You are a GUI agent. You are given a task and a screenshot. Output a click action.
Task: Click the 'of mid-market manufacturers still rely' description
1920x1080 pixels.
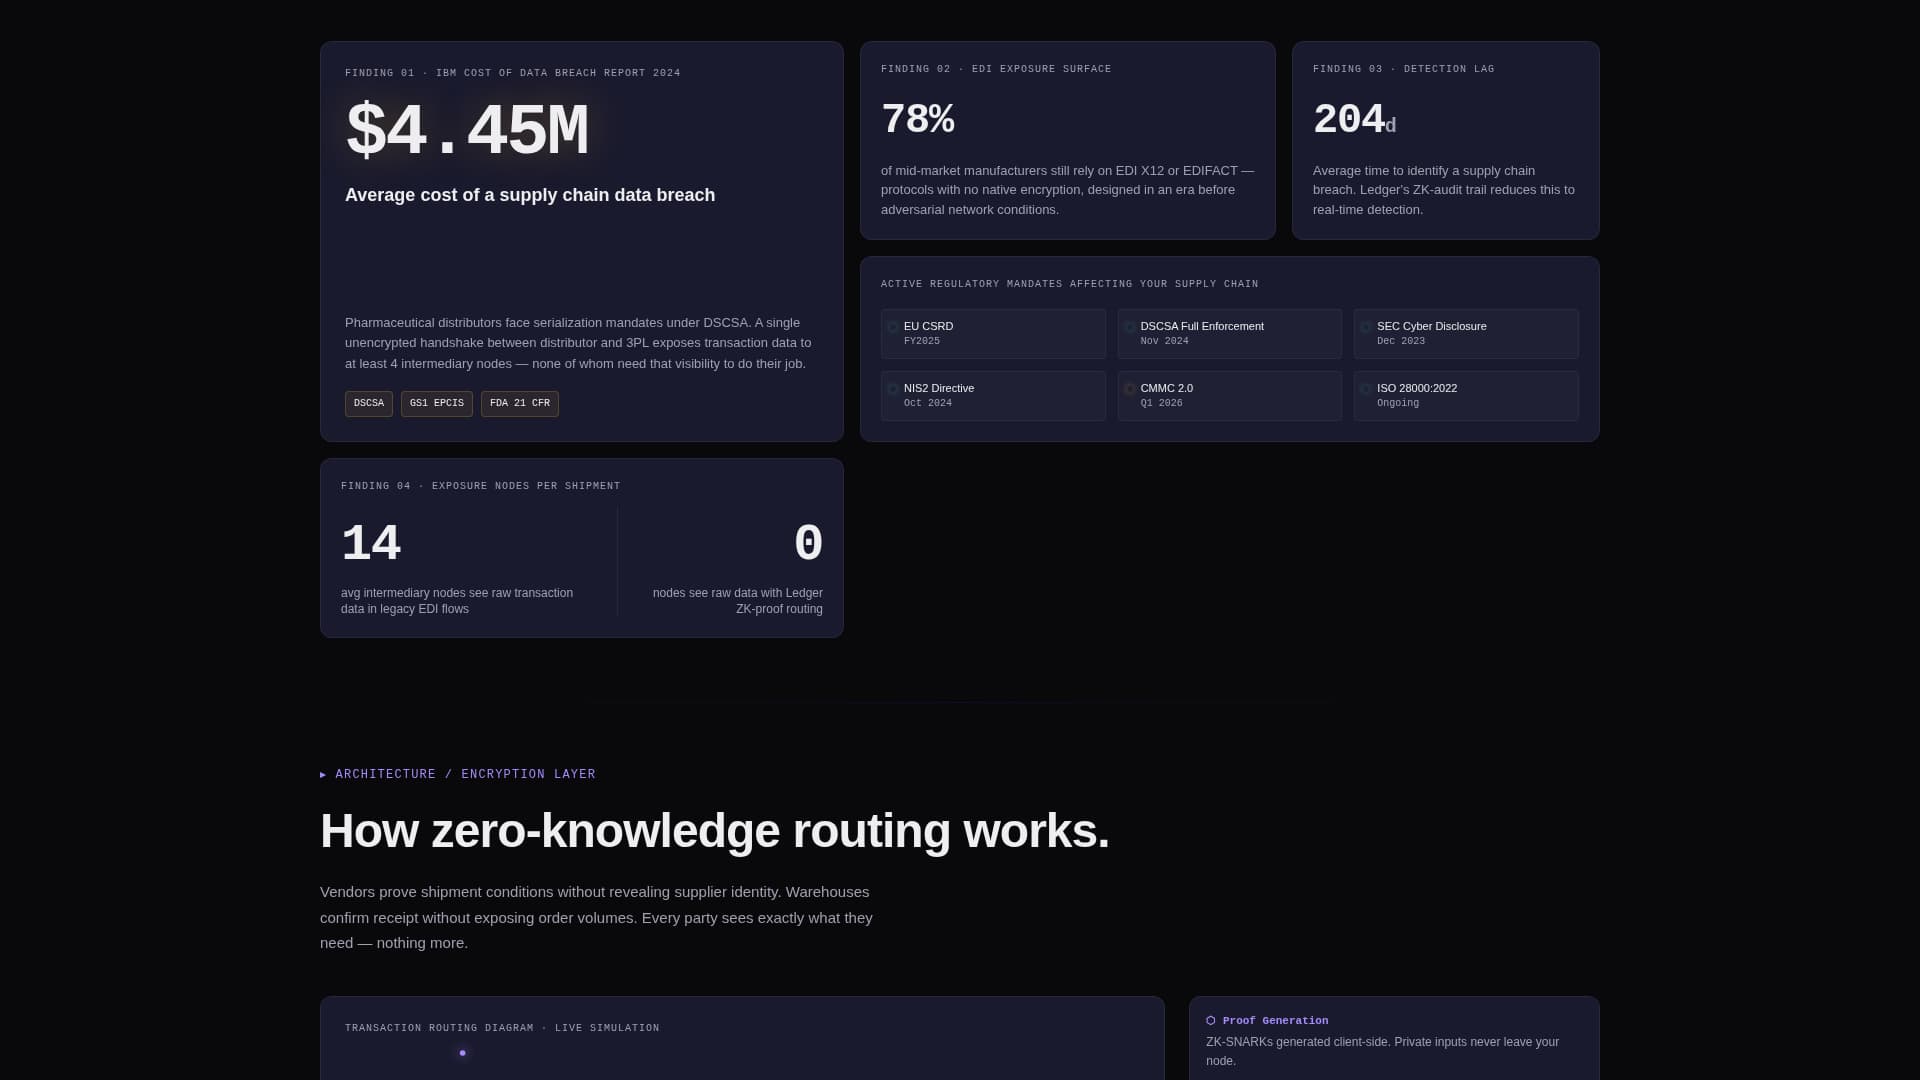[1067, 190]
